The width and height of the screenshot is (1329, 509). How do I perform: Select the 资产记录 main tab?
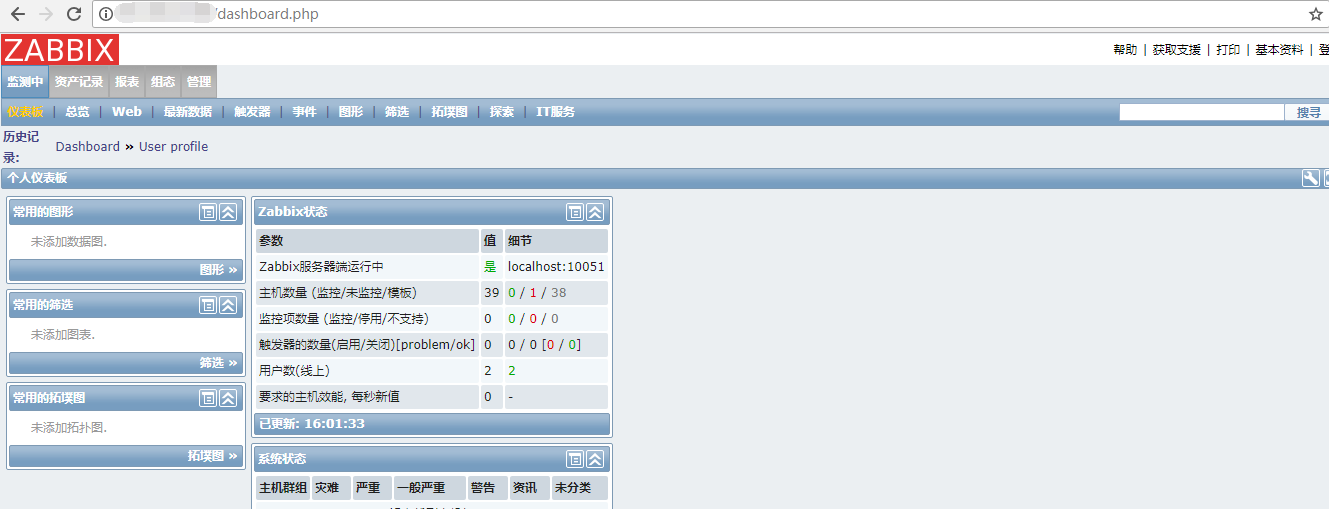tap(79, 82)
